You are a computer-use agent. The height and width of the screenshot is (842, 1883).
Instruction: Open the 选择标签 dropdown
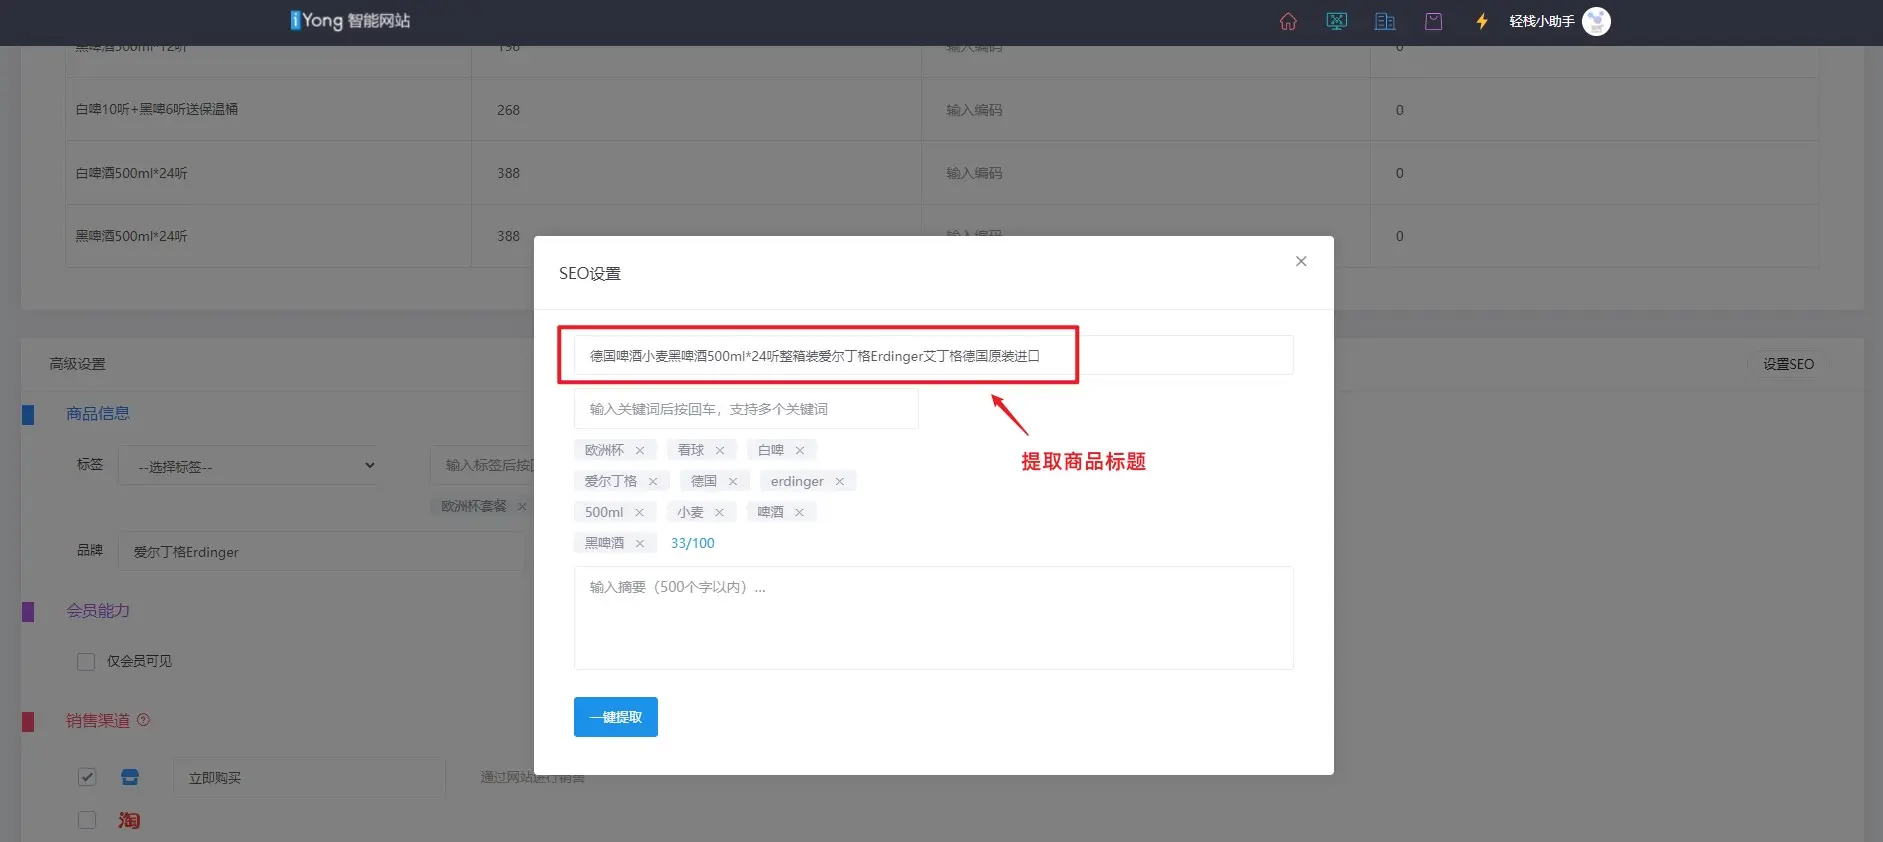pos(248,466)
